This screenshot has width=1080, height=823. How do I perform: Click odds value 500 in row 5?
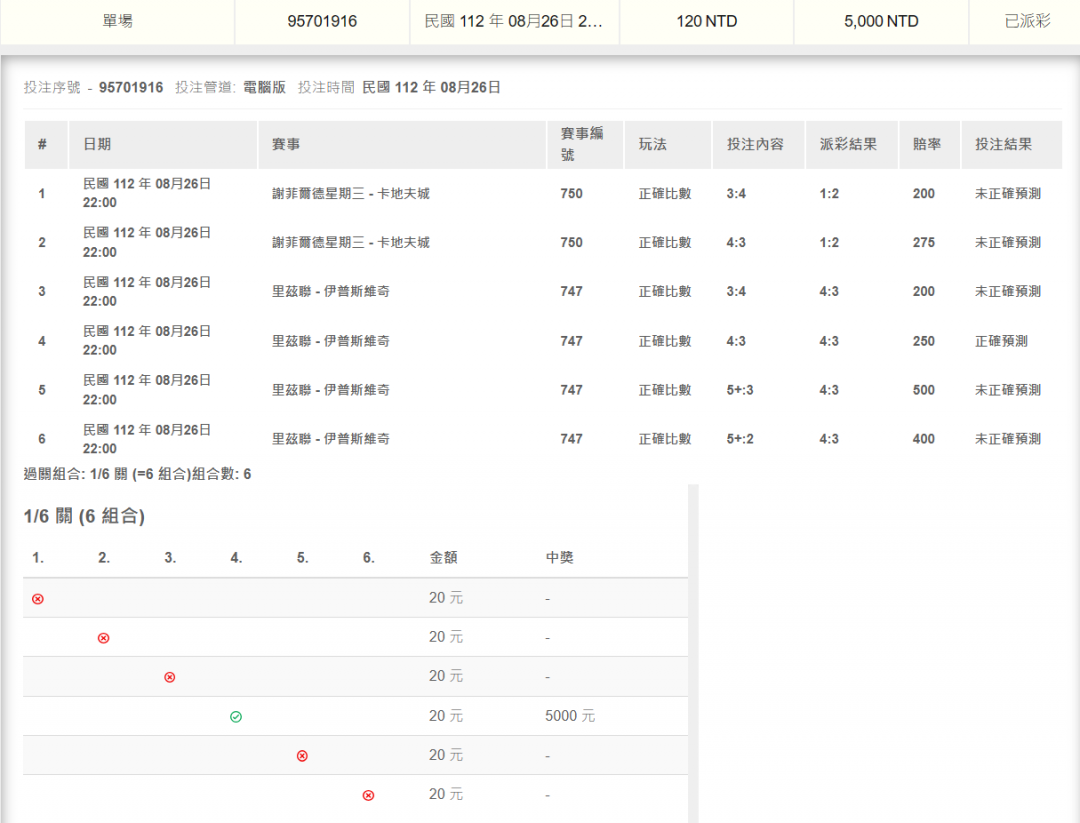click(924, 390)
